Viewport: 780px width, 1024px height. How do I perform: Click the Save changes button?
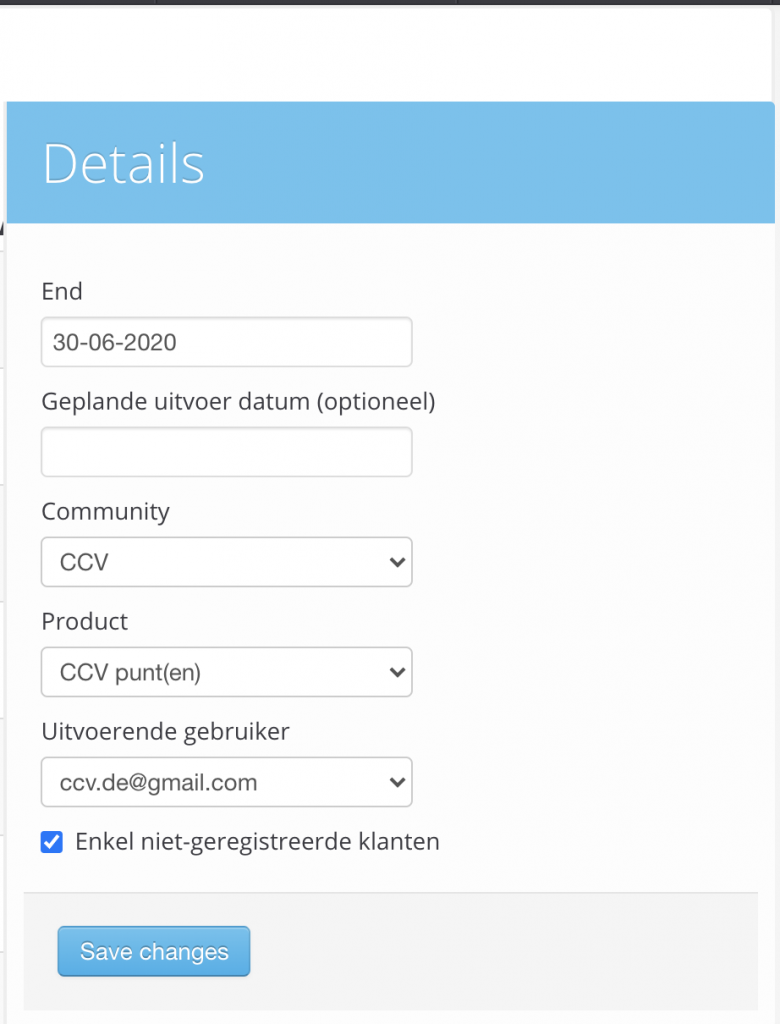tap(154, 952)
